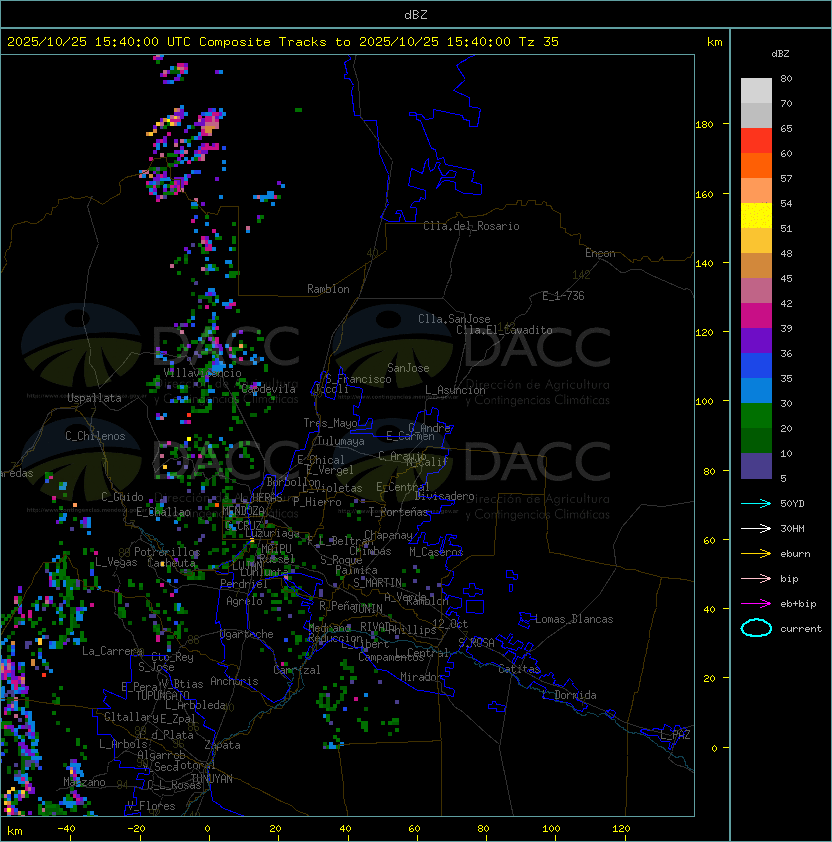Screen dimensions: 832x842
Task: Click the Manzano place label
Action: pos(84,782)
